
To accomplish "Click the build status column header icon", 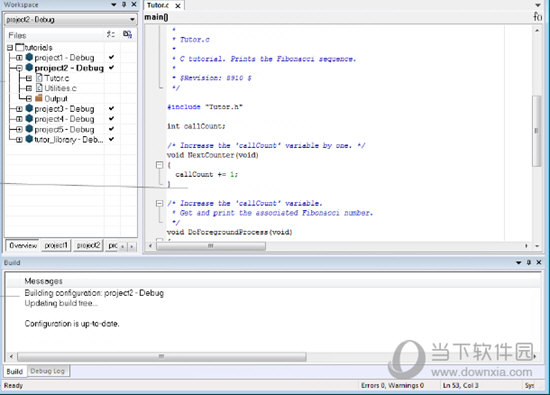I will pos(110,34).
